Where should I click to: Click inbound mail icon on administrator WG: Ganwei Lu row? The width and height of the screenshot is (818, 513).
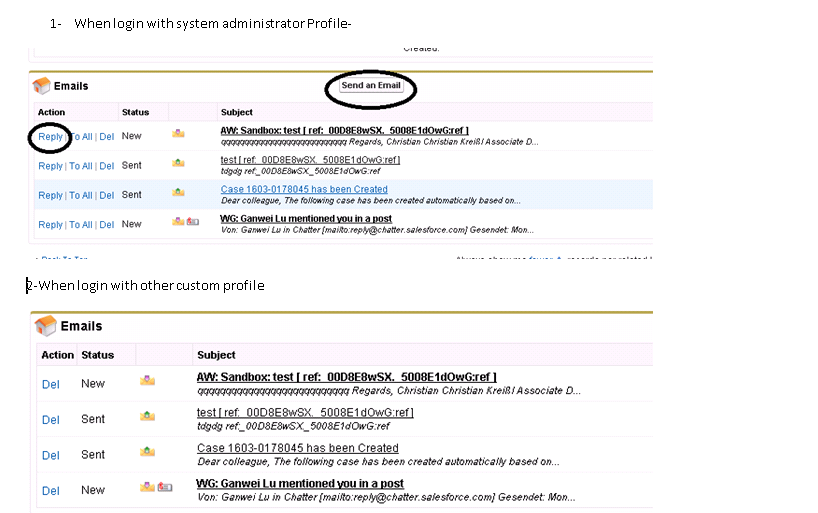(x=178, y=221)
